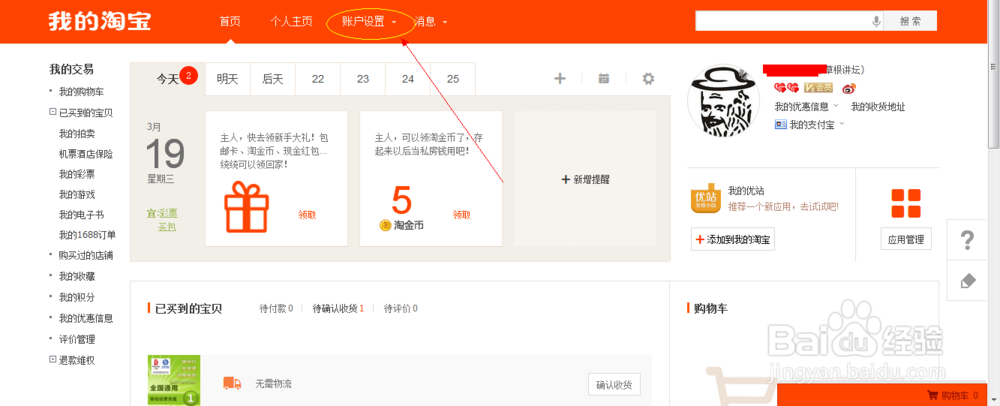
Task: Open 我的收藏 in sidebar
Action: 77,277
